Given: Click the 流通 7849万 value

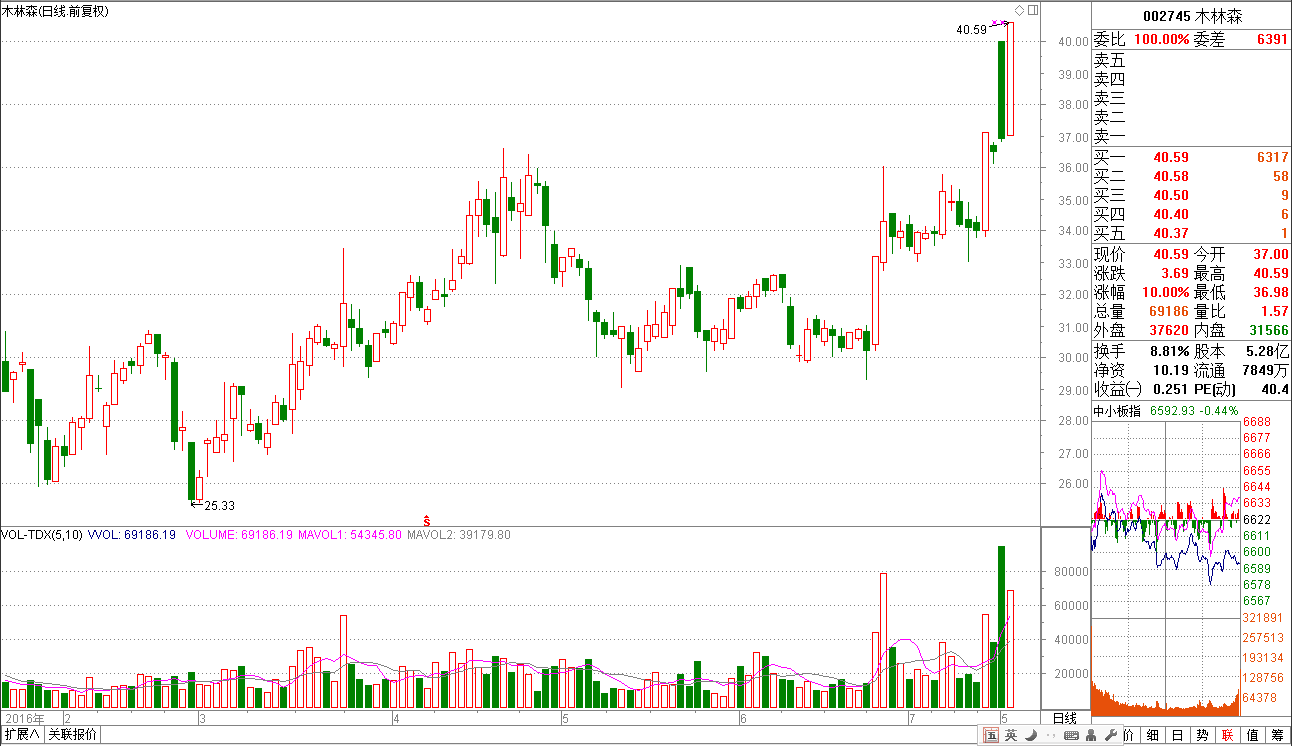Looking at the screenshot, I should pyautogui.click(x=1266, y=370).
